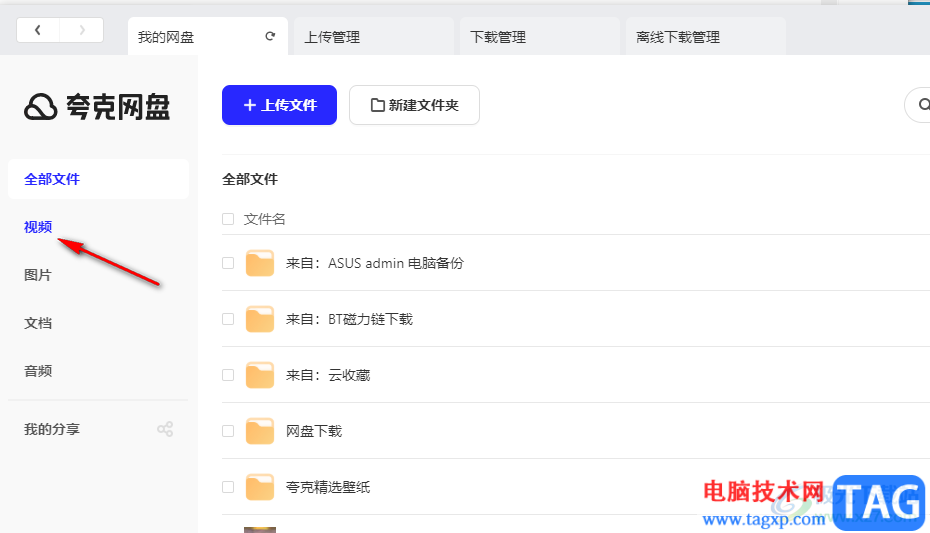The height and width of the screenshot is (533, 930).
Task: Switch to the 下载管理 tab
Action: 540,37
